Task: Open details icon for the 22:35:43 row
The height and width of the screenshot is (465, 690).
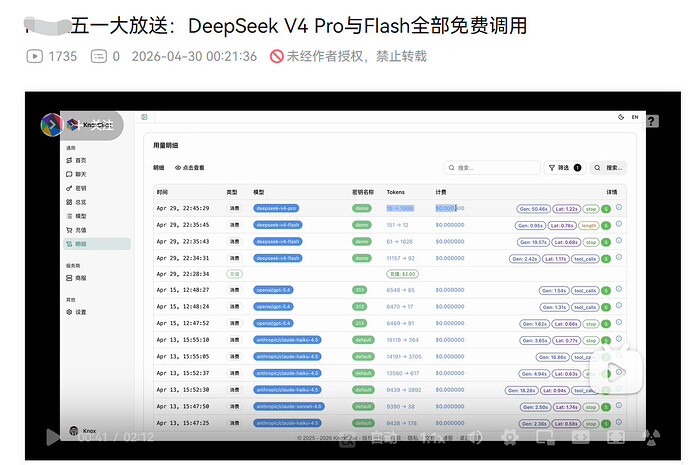Action: tap(619, 241)
